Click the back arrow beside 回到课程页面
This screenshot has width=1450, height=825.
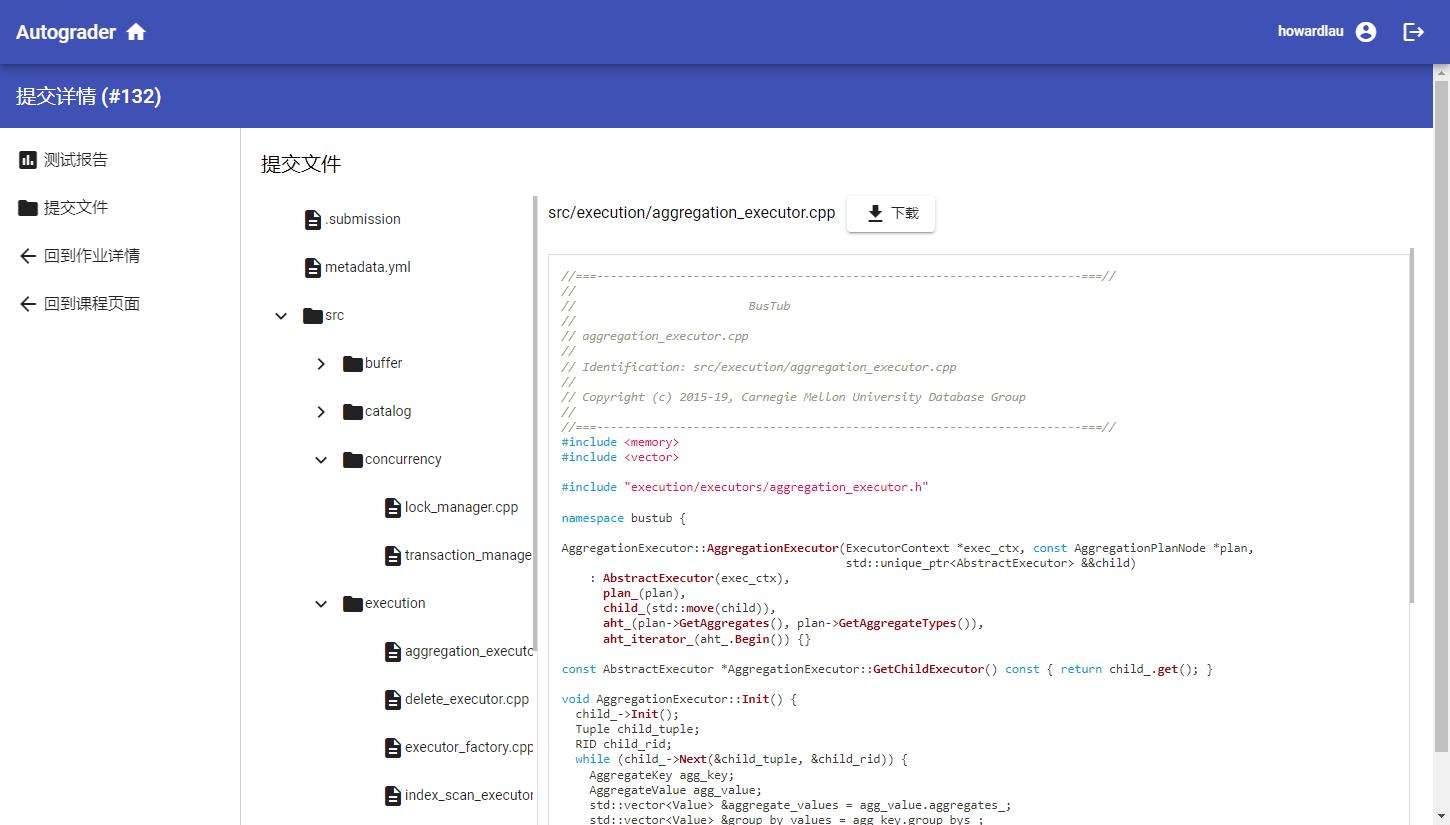pyautogui.click(x=28, y=304)
